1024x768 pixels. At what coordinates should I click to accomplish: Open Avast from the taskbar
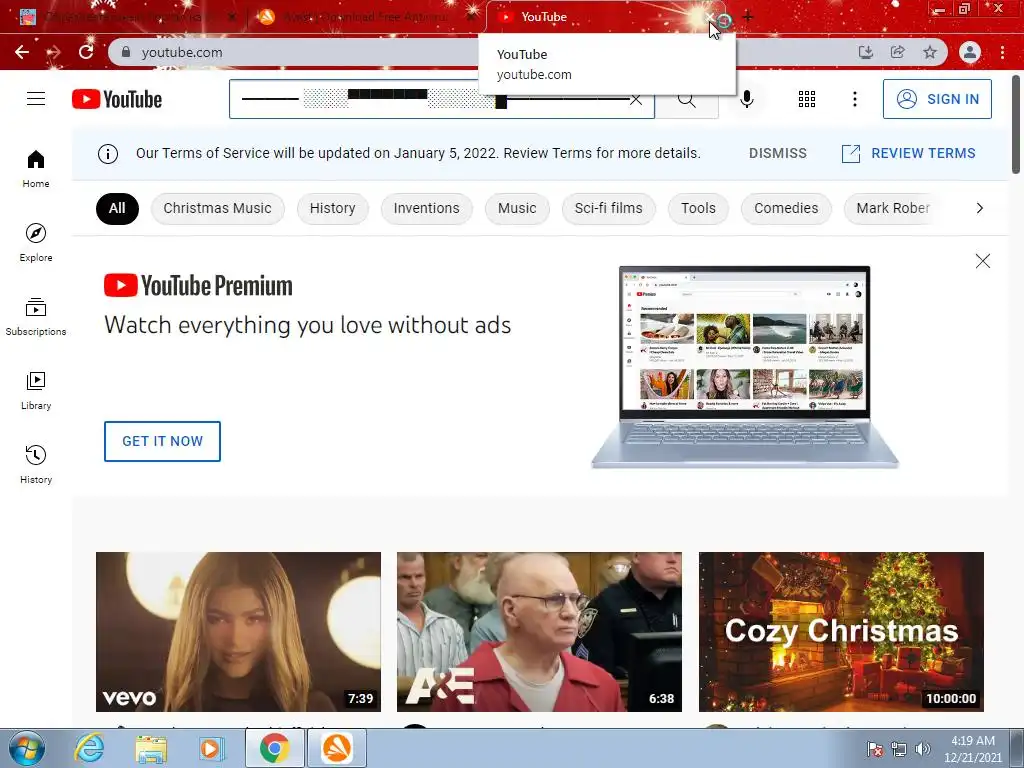(x=337, y=748)
